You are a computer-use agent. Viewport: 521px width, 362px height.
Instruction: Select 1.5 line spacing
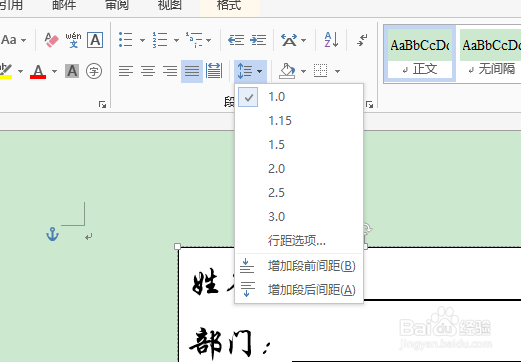[299, 145]
